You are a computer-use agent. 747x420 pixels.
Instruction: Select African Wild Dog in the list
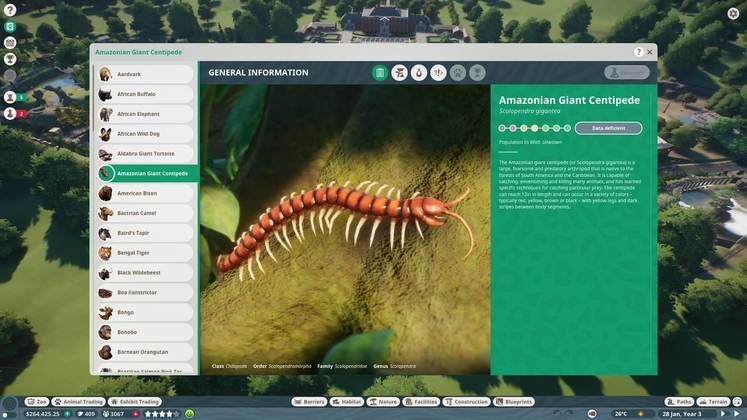(145, 134)
